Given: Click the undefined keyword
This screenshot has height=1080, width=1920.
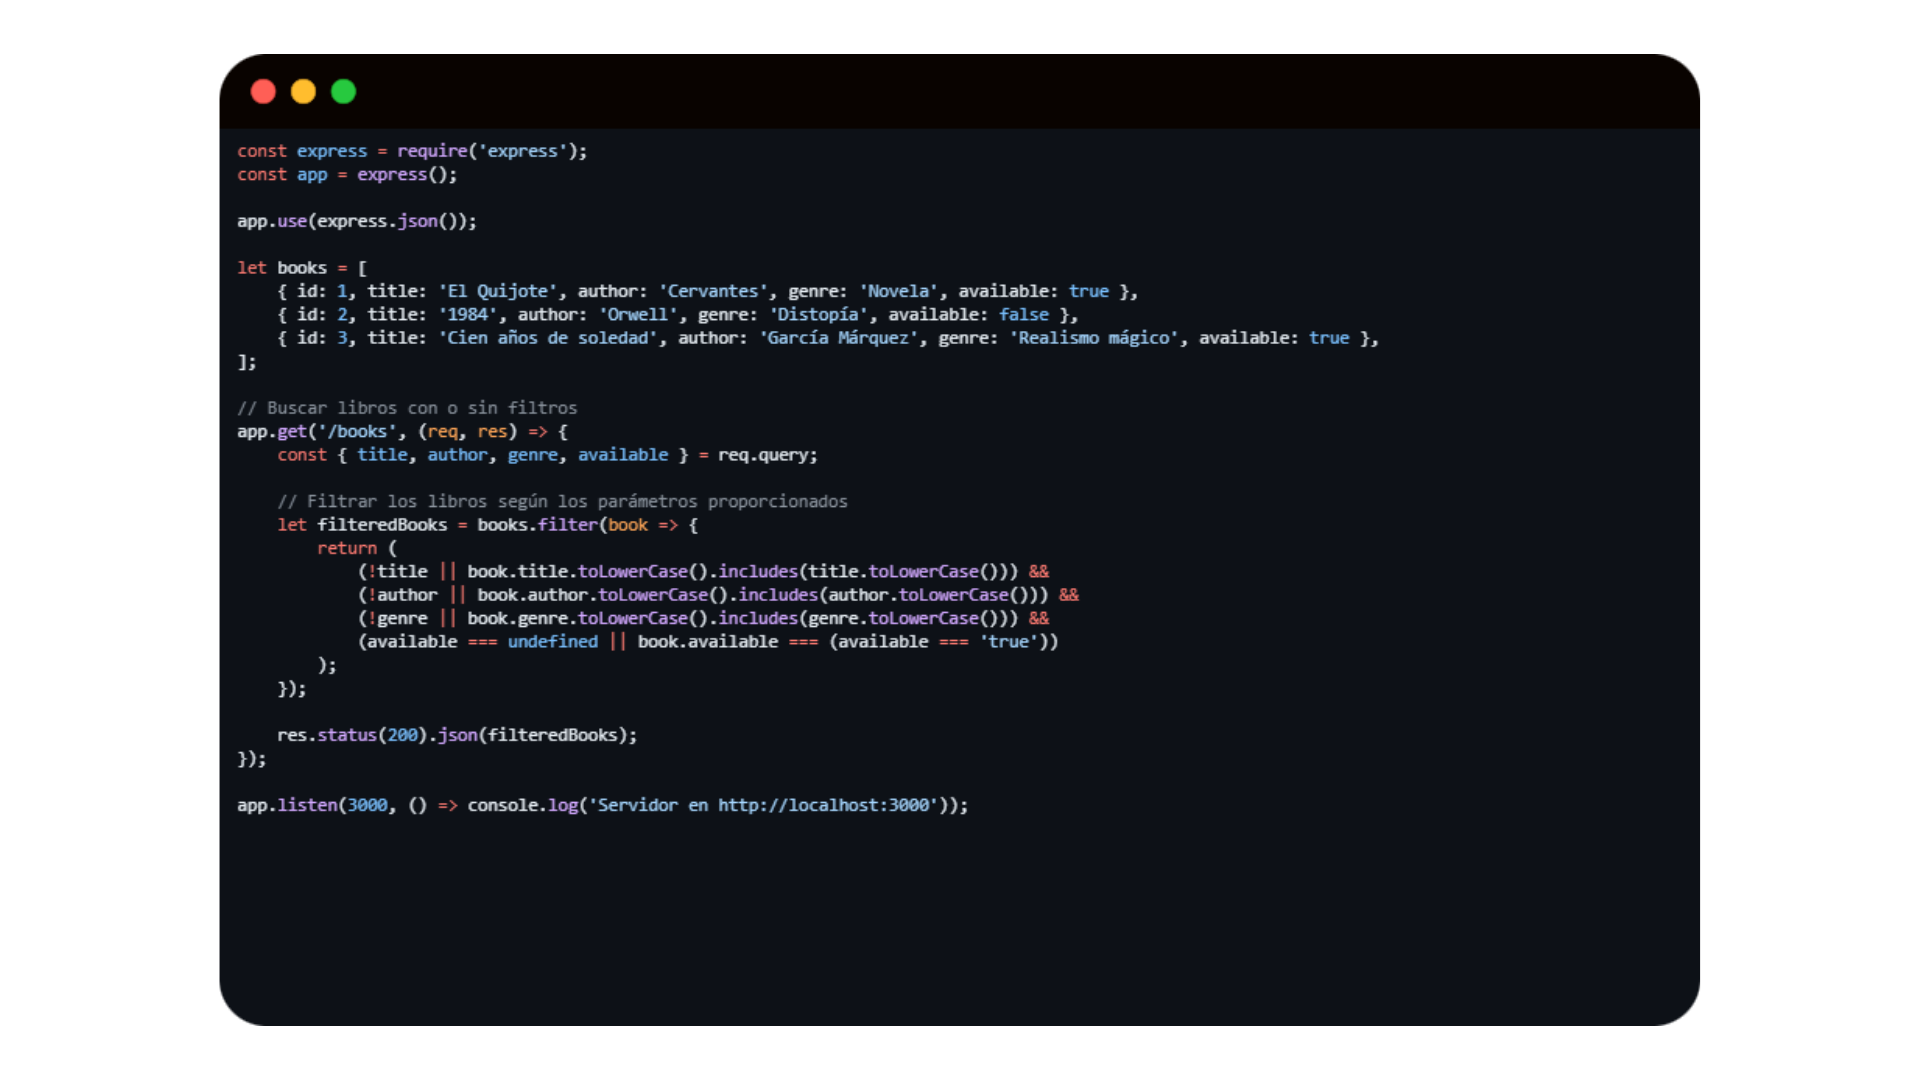Looking at the screenshot, I should click(552, 641).
